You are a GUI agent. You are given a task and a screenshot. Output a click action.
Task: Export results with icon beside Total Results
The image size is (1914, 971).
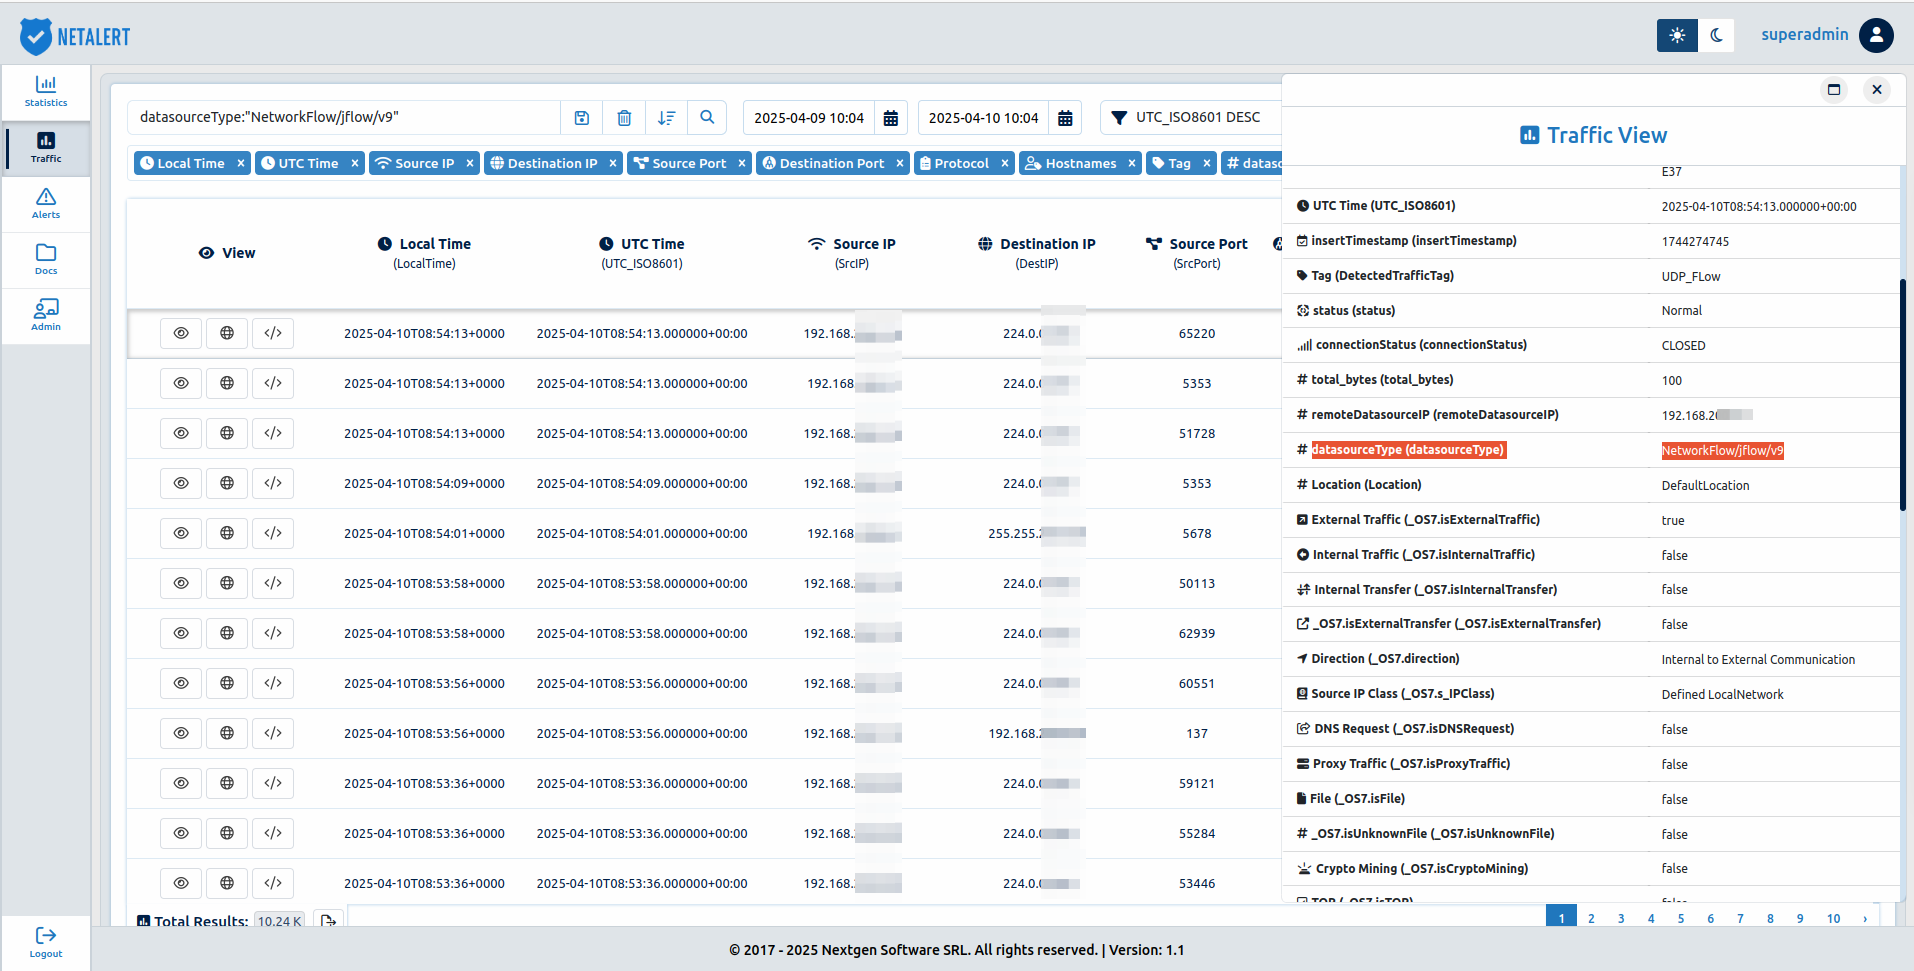(328, 920)
